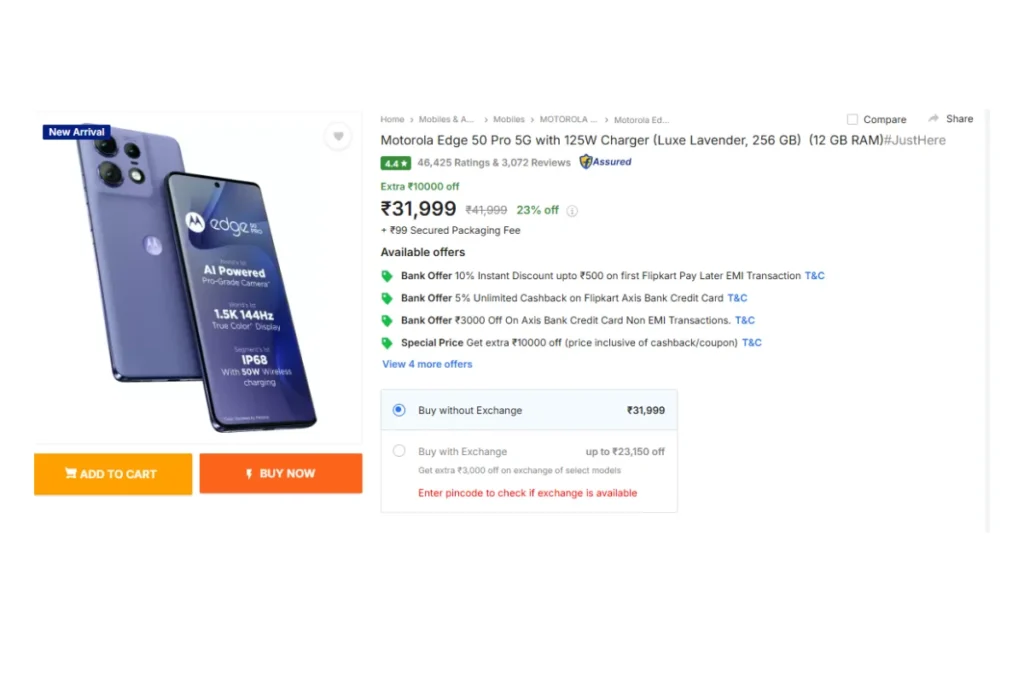Open the Home breadcrumb
1024x683 pixels.
point(392,120)
